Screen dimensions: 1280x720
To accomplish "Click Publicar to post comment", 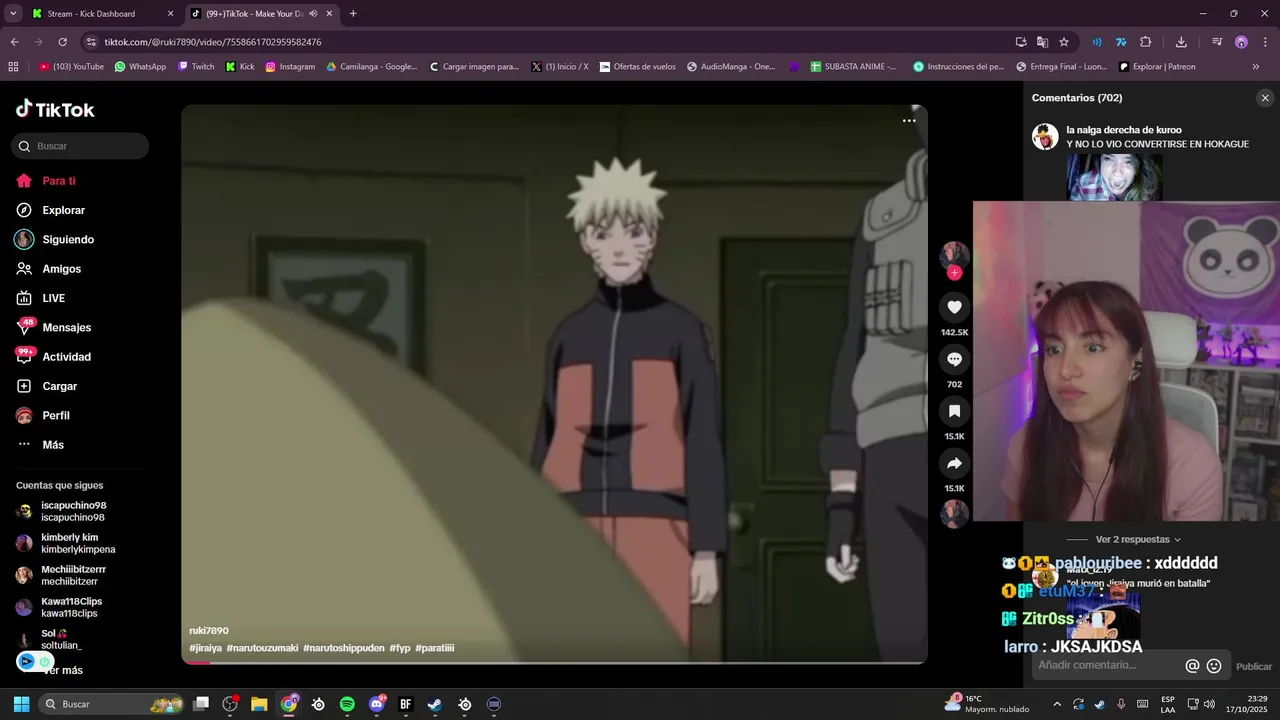I will (1254, 666).
